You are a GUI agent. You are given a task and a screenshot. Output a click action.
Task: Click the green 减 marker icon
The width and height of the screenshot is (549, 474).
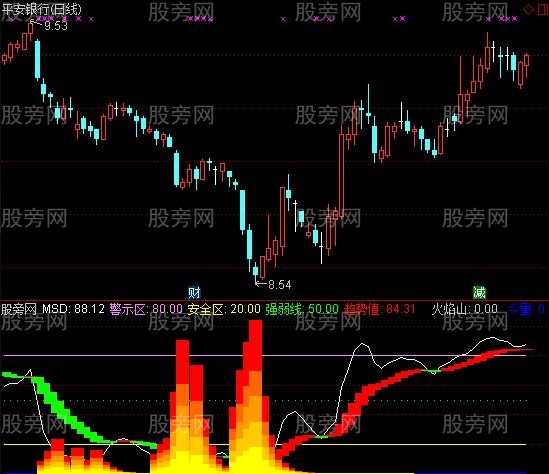point(479,292)
